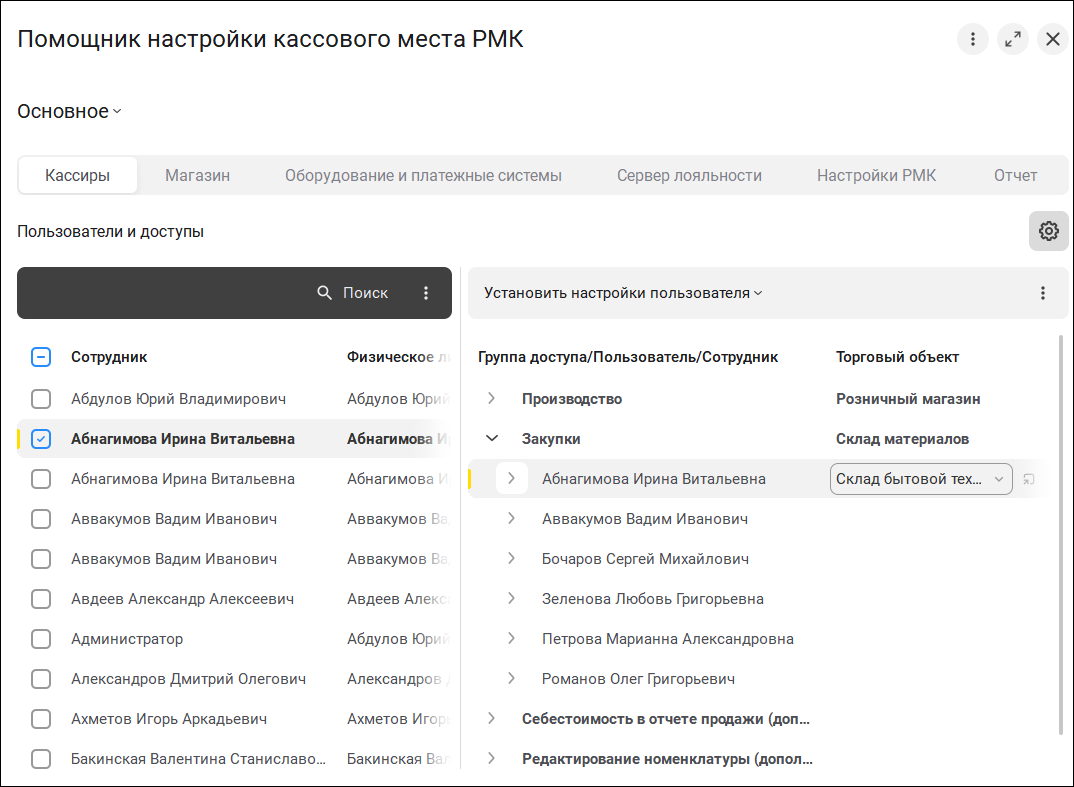Open three-dot menu beside search field
Screen dimensions: 1074x787
click(x=426, y=293)
